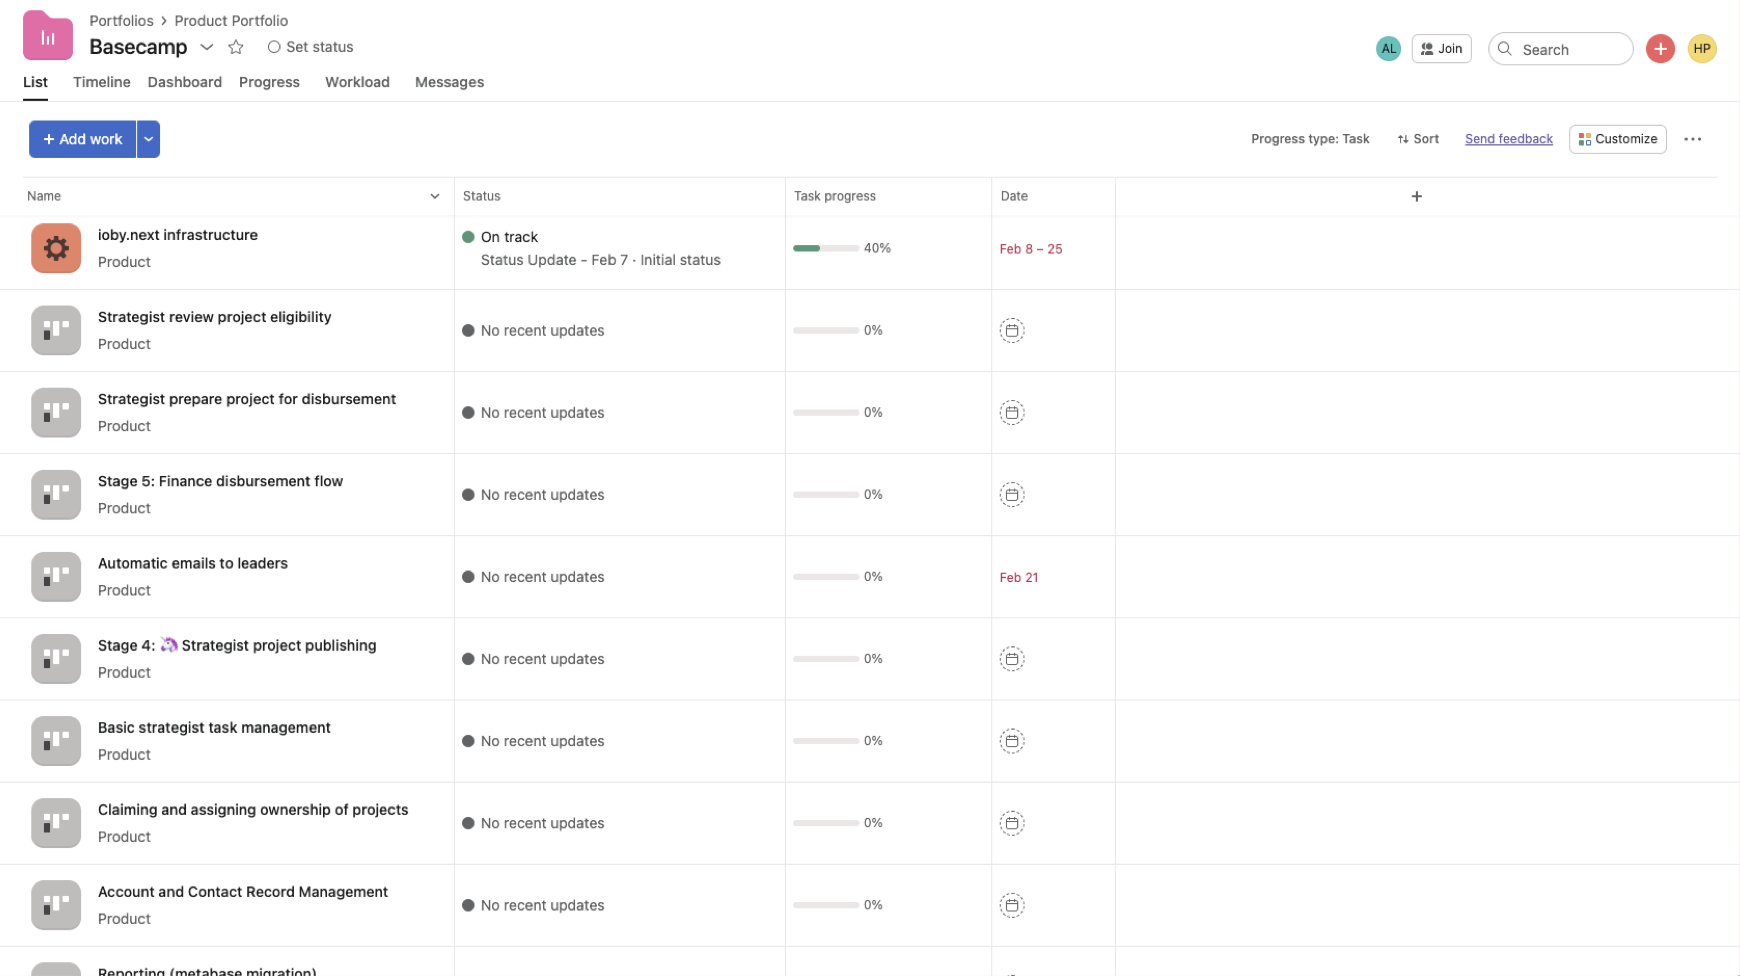Viewport: 1740px width, 976px height.
Task: Click the Join button
Action: click(x=1441, y=48)
